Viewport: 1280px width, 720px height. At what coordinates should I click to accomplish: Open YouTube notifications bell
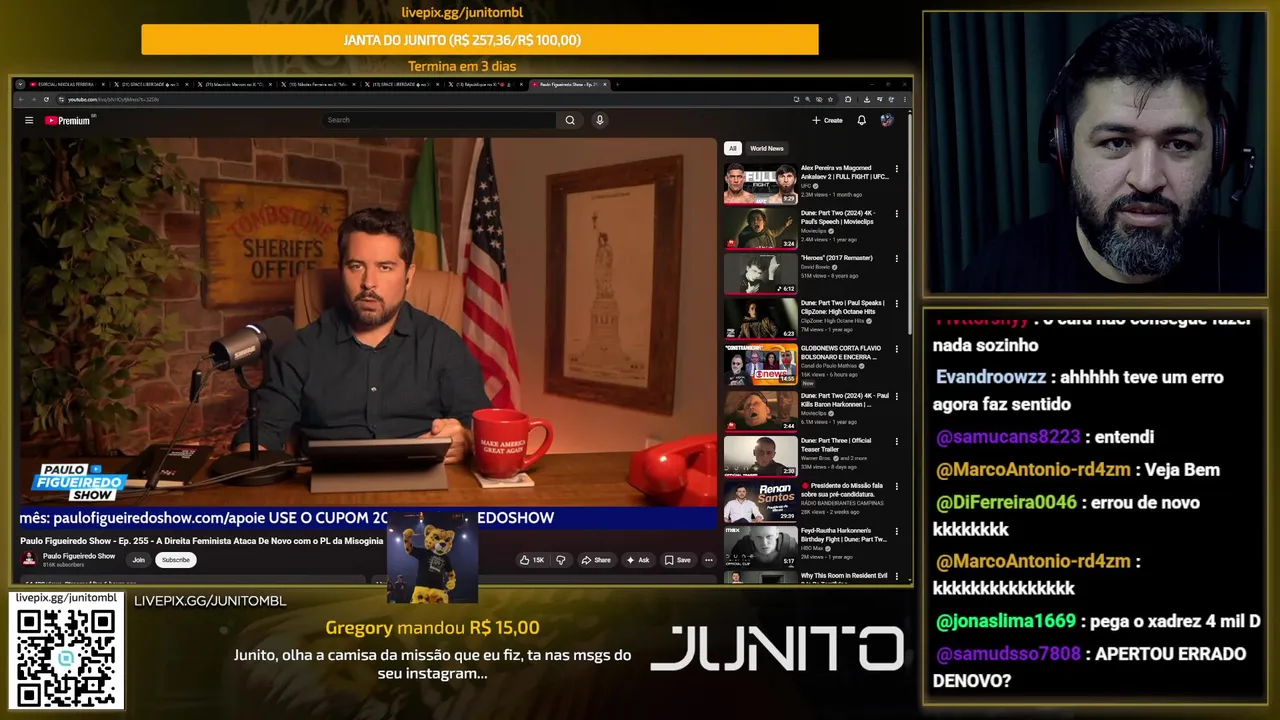tap(861, 120)
